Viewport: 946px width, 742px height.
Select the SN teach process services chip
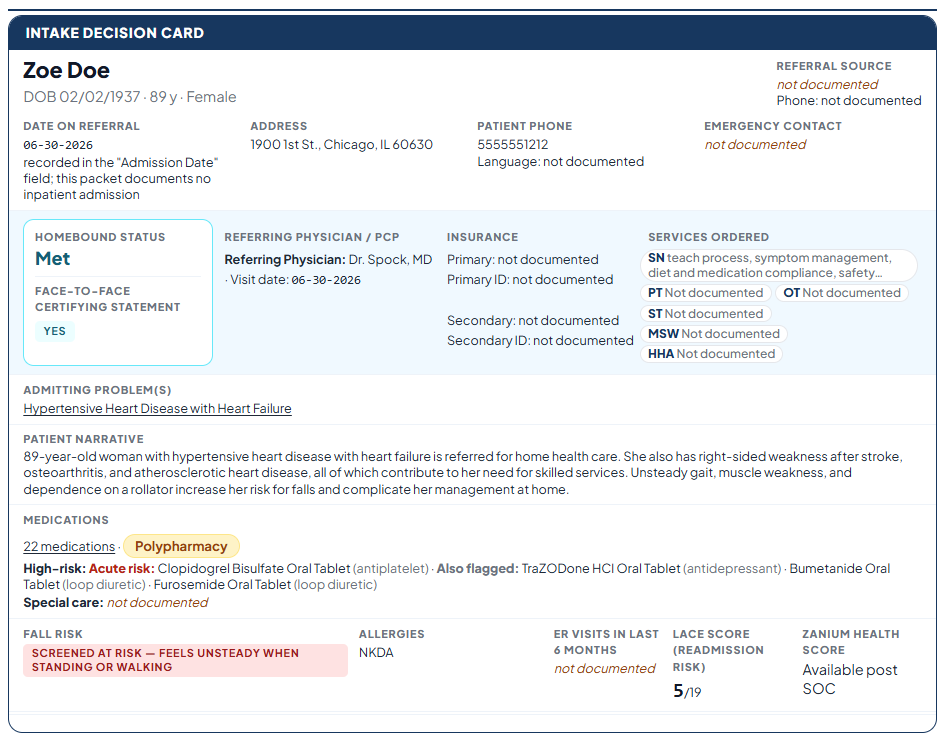point(778,265)
